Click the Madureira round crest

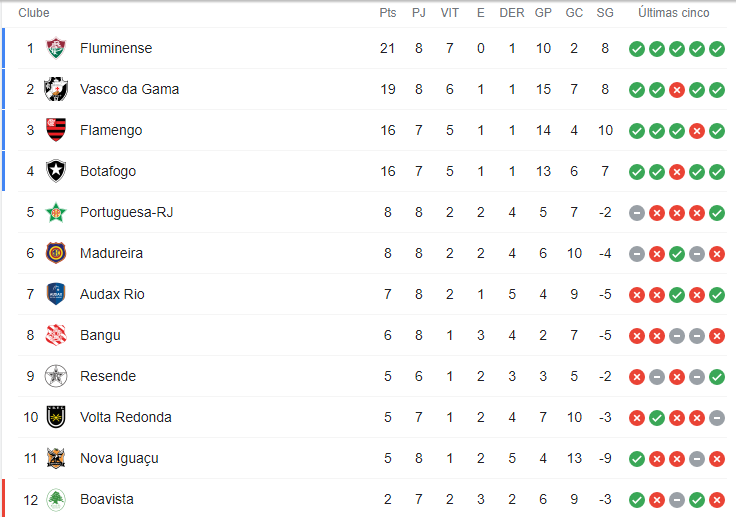(x=56, y=253)
